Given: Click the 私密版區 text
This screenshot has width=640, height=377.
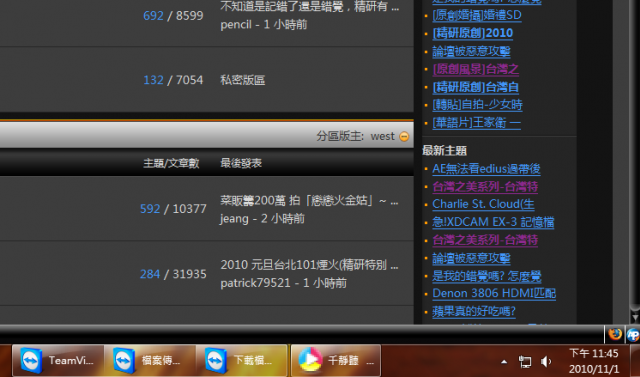Looking at the screenshot, I should coord(243,80).
